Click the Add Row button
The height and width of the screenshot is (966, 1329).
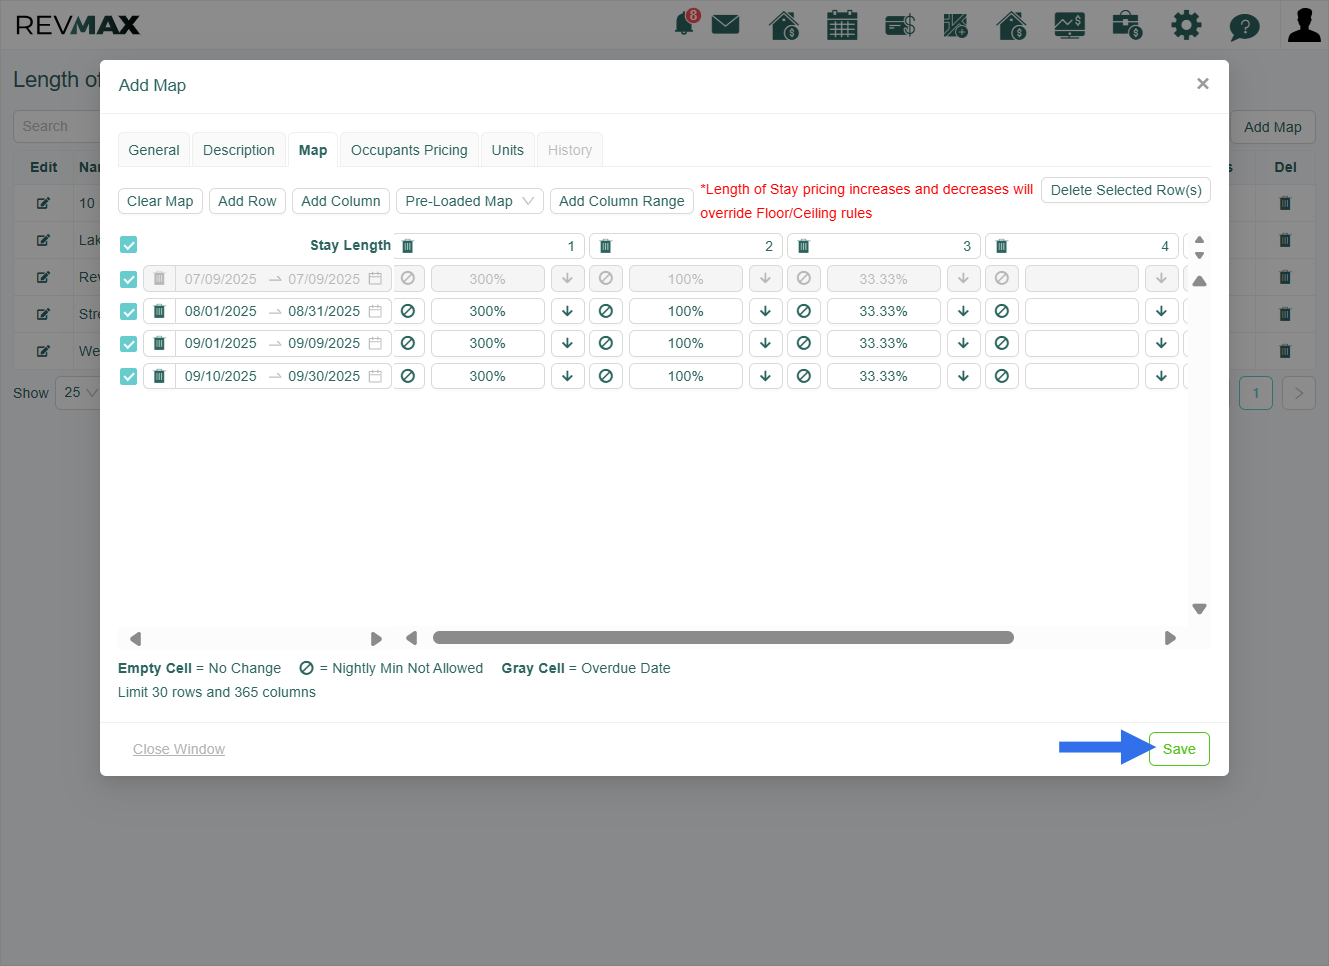click(x=247, y=201)
